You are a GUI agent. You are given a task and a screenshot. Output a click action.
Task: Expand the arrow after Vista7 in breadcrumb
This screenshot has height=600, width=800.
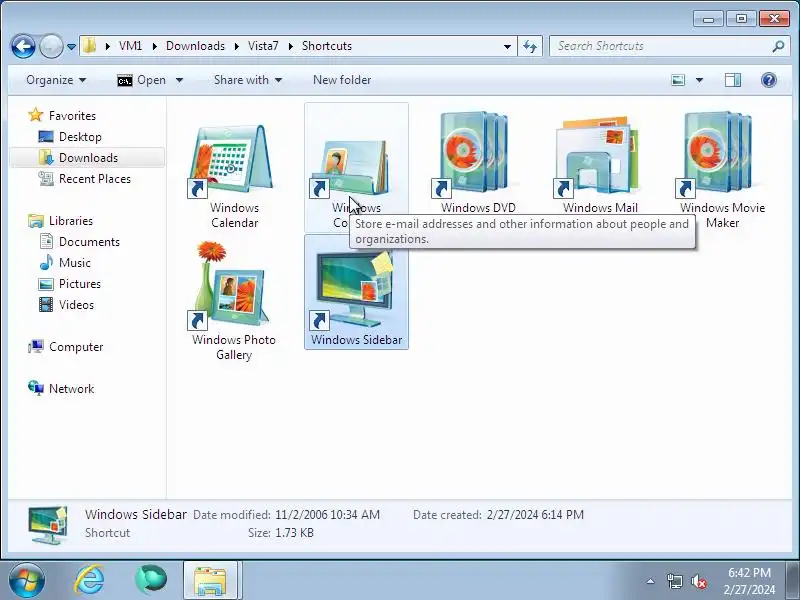click(290, 46)
